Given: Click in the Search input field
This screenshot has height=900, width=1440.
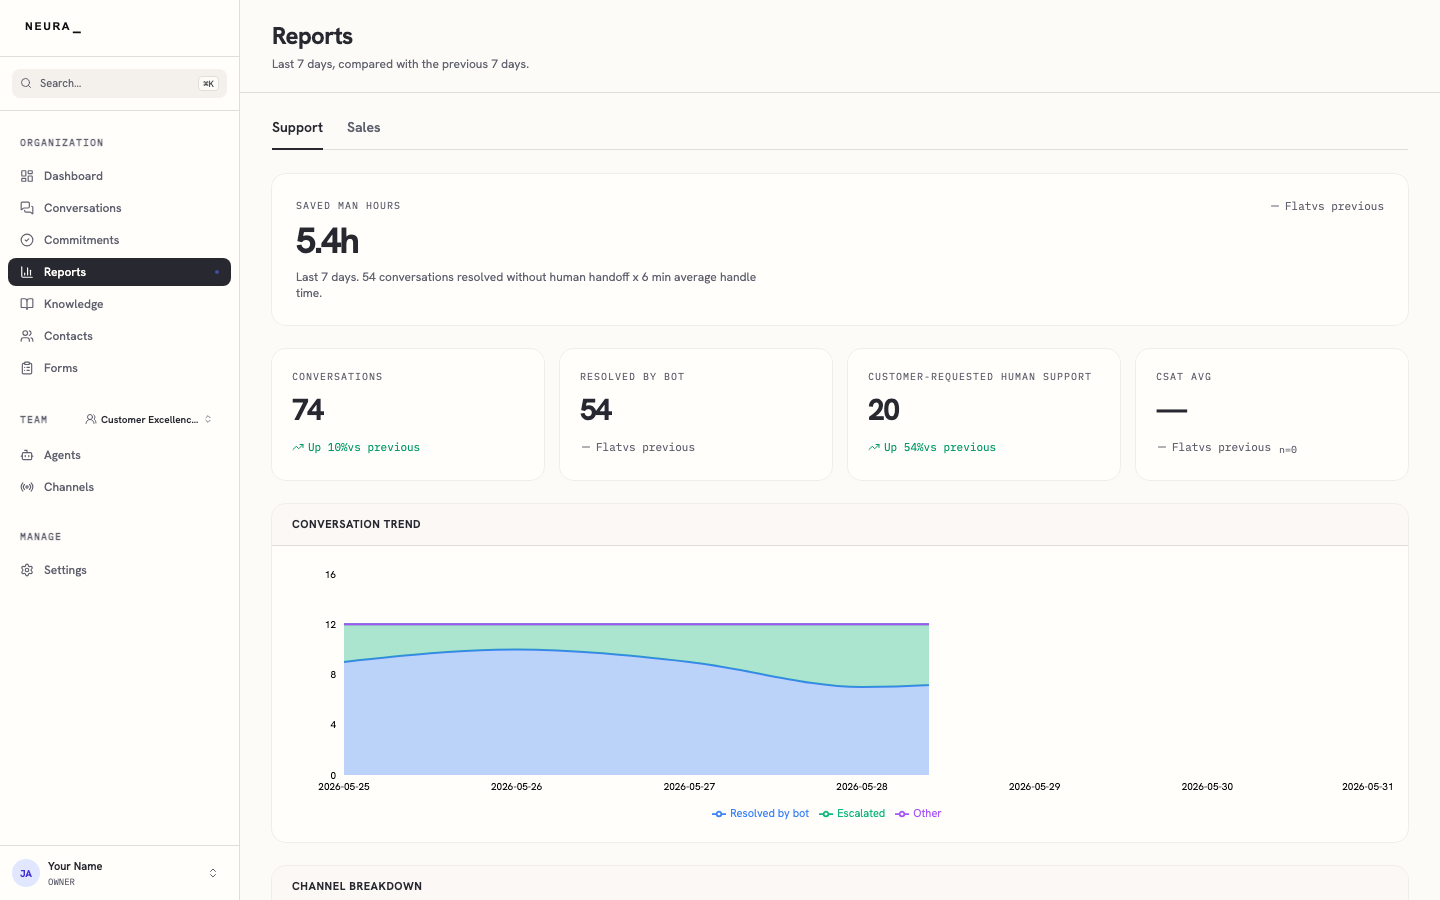Looking at the screenshot, I should coord(119,83).
